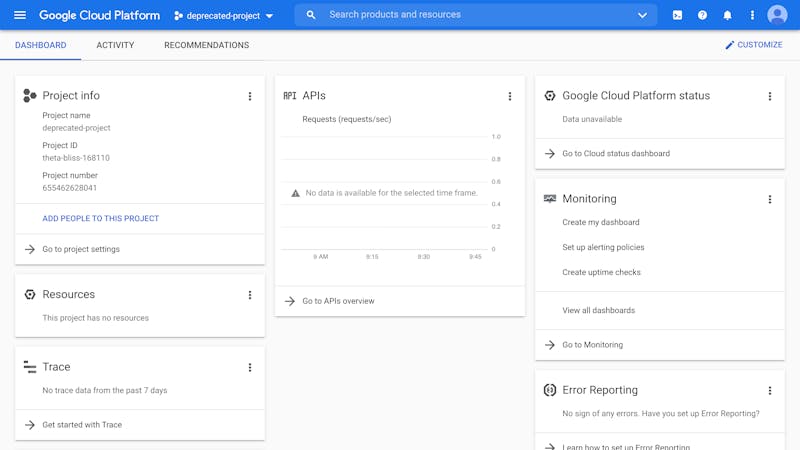Image resolution: width=800 pixels, height=450 pixels.
Task: Click the Trace card icon
Action: (x=30, y=367)
